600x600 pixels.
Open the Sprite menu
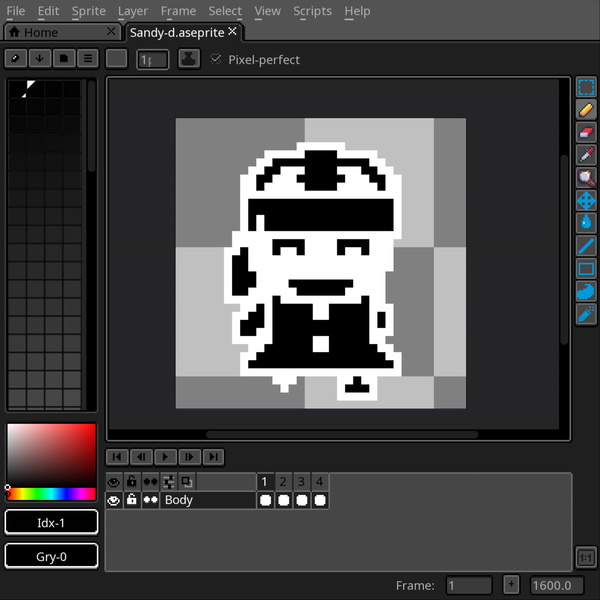pos(89,11)
